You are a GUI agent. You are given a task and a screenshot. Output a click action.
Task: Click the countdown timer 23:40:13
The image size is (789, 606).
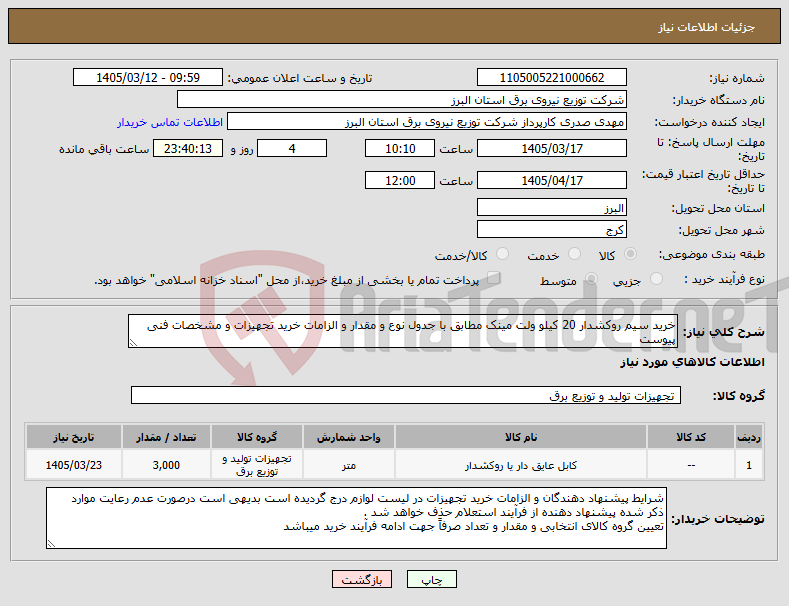tap(188, 148)
